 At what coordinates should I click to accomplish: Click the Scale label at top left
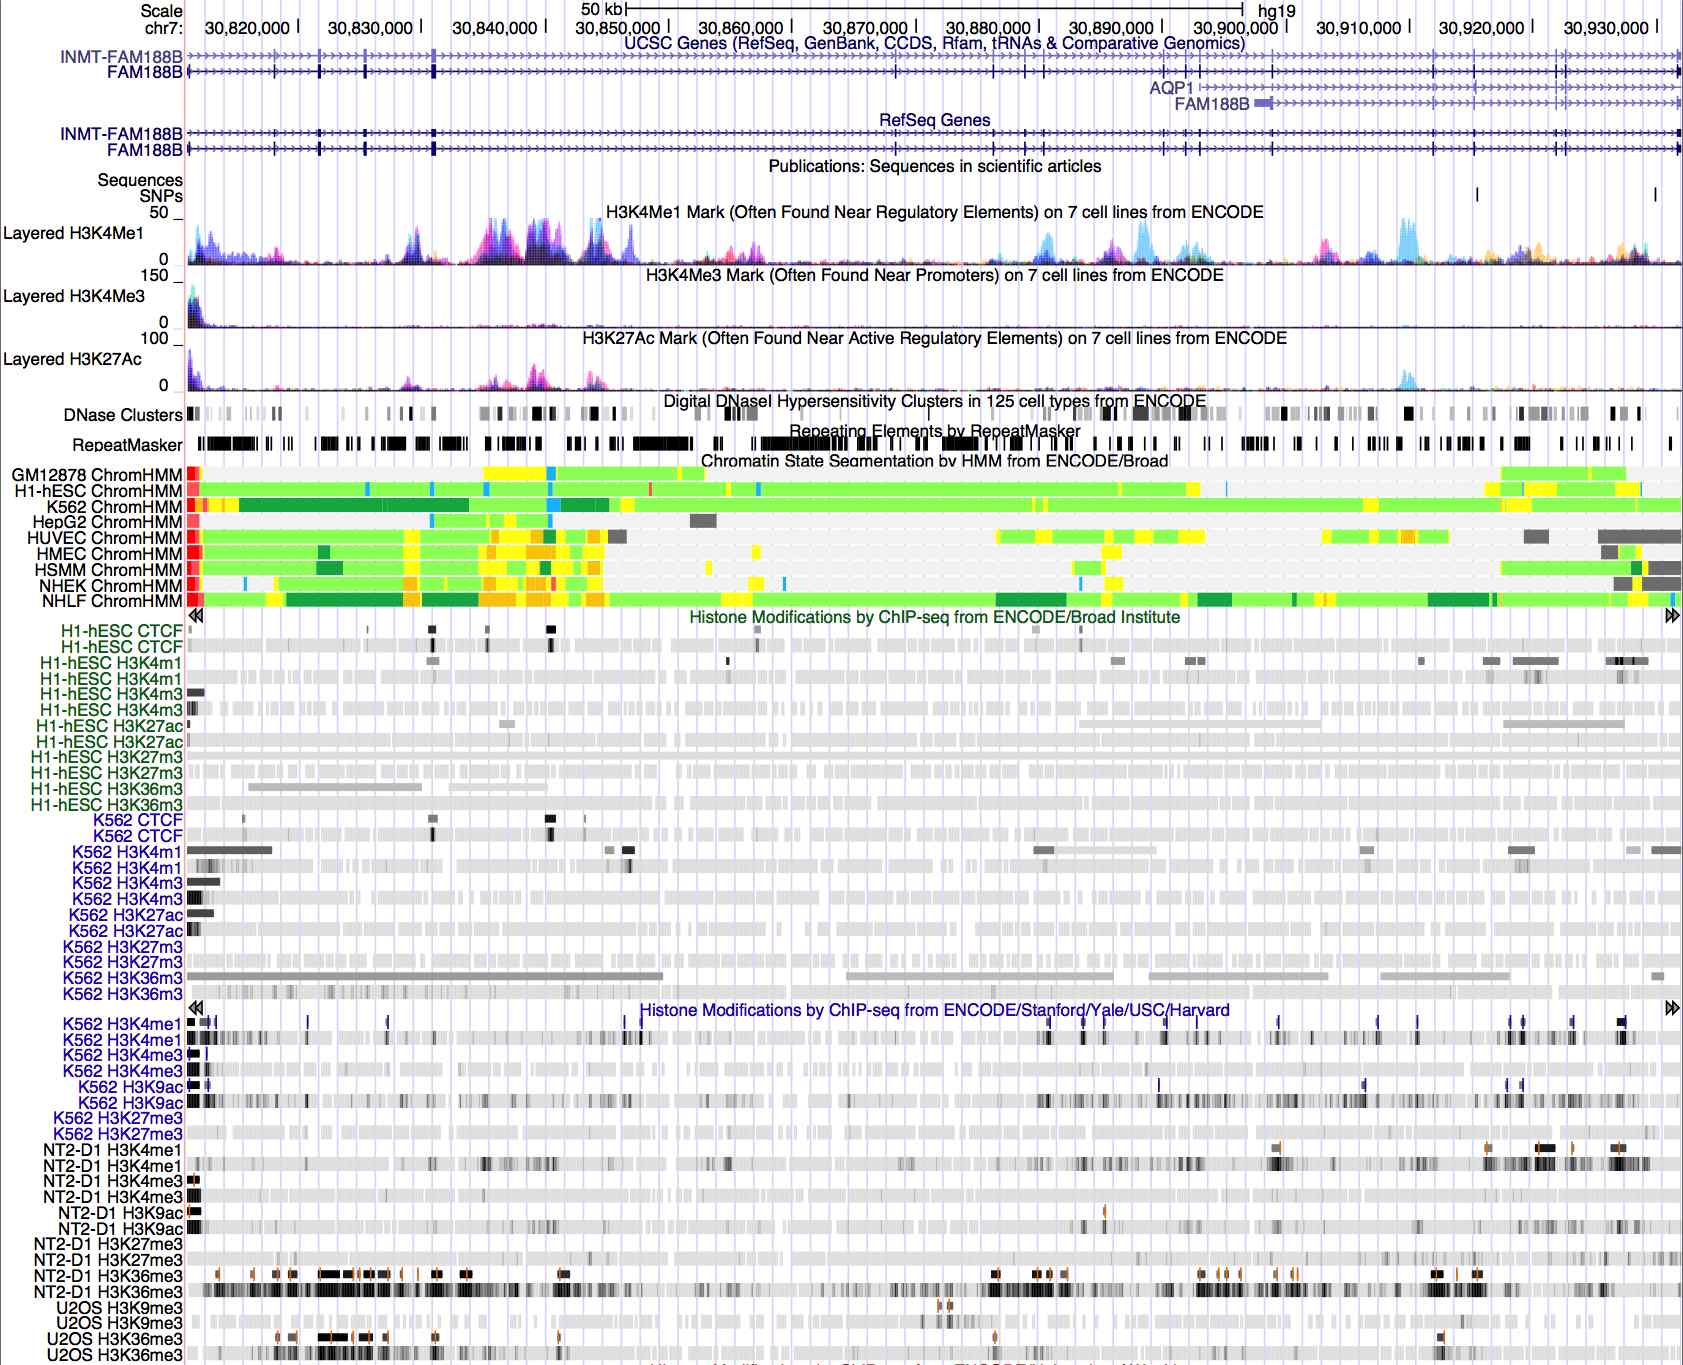tap(161, 11)
